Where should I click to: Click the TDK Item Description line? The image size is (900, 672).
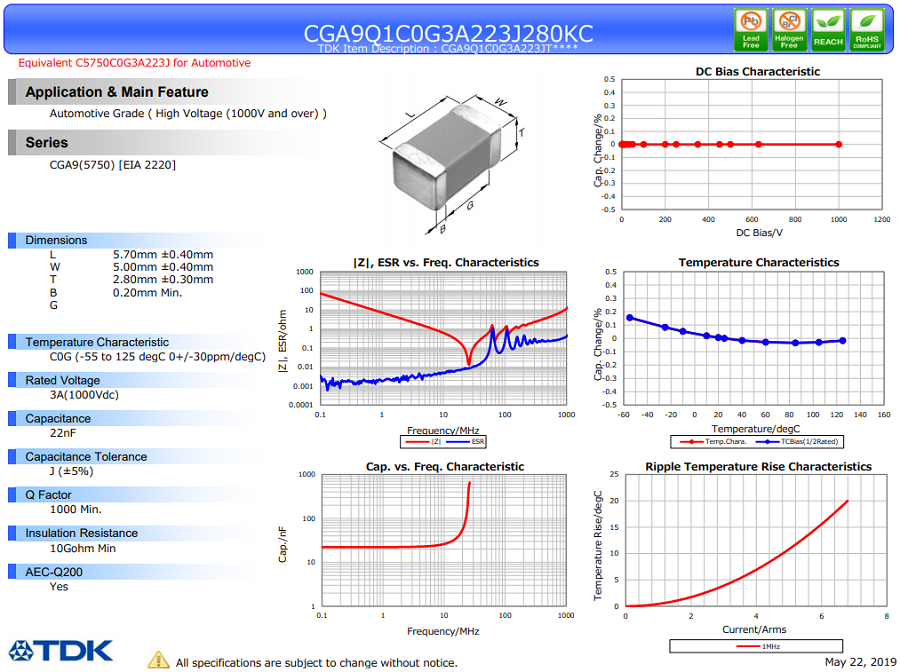(448, 49)
